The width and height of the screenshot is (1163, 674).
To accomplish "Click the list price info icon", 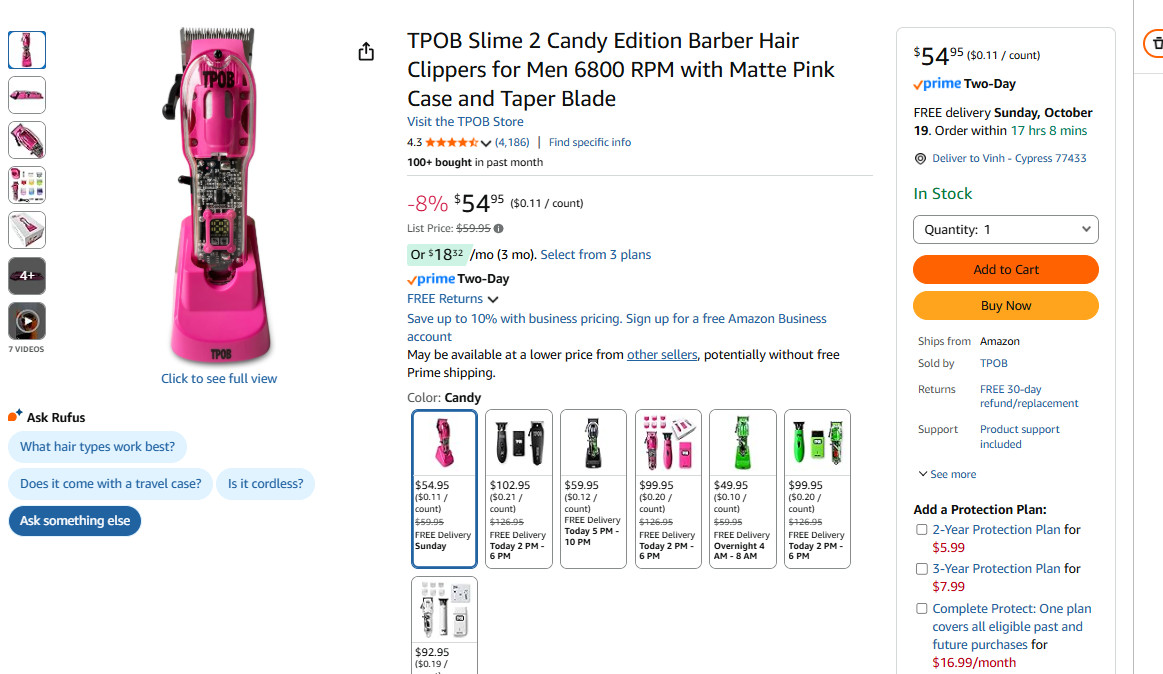I will (x=499, y=229).
